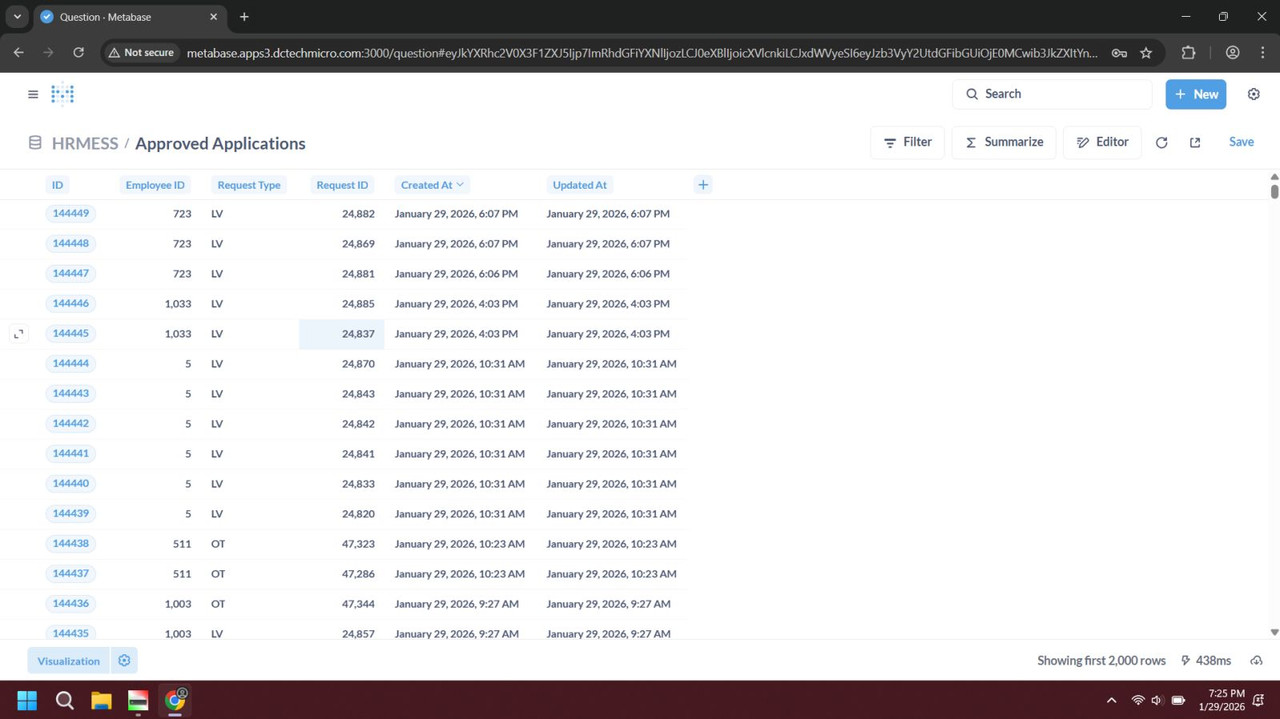The image size is (1280, 719).
Task: Open the tab search dropdown arrow
Action: click(17, 17)
